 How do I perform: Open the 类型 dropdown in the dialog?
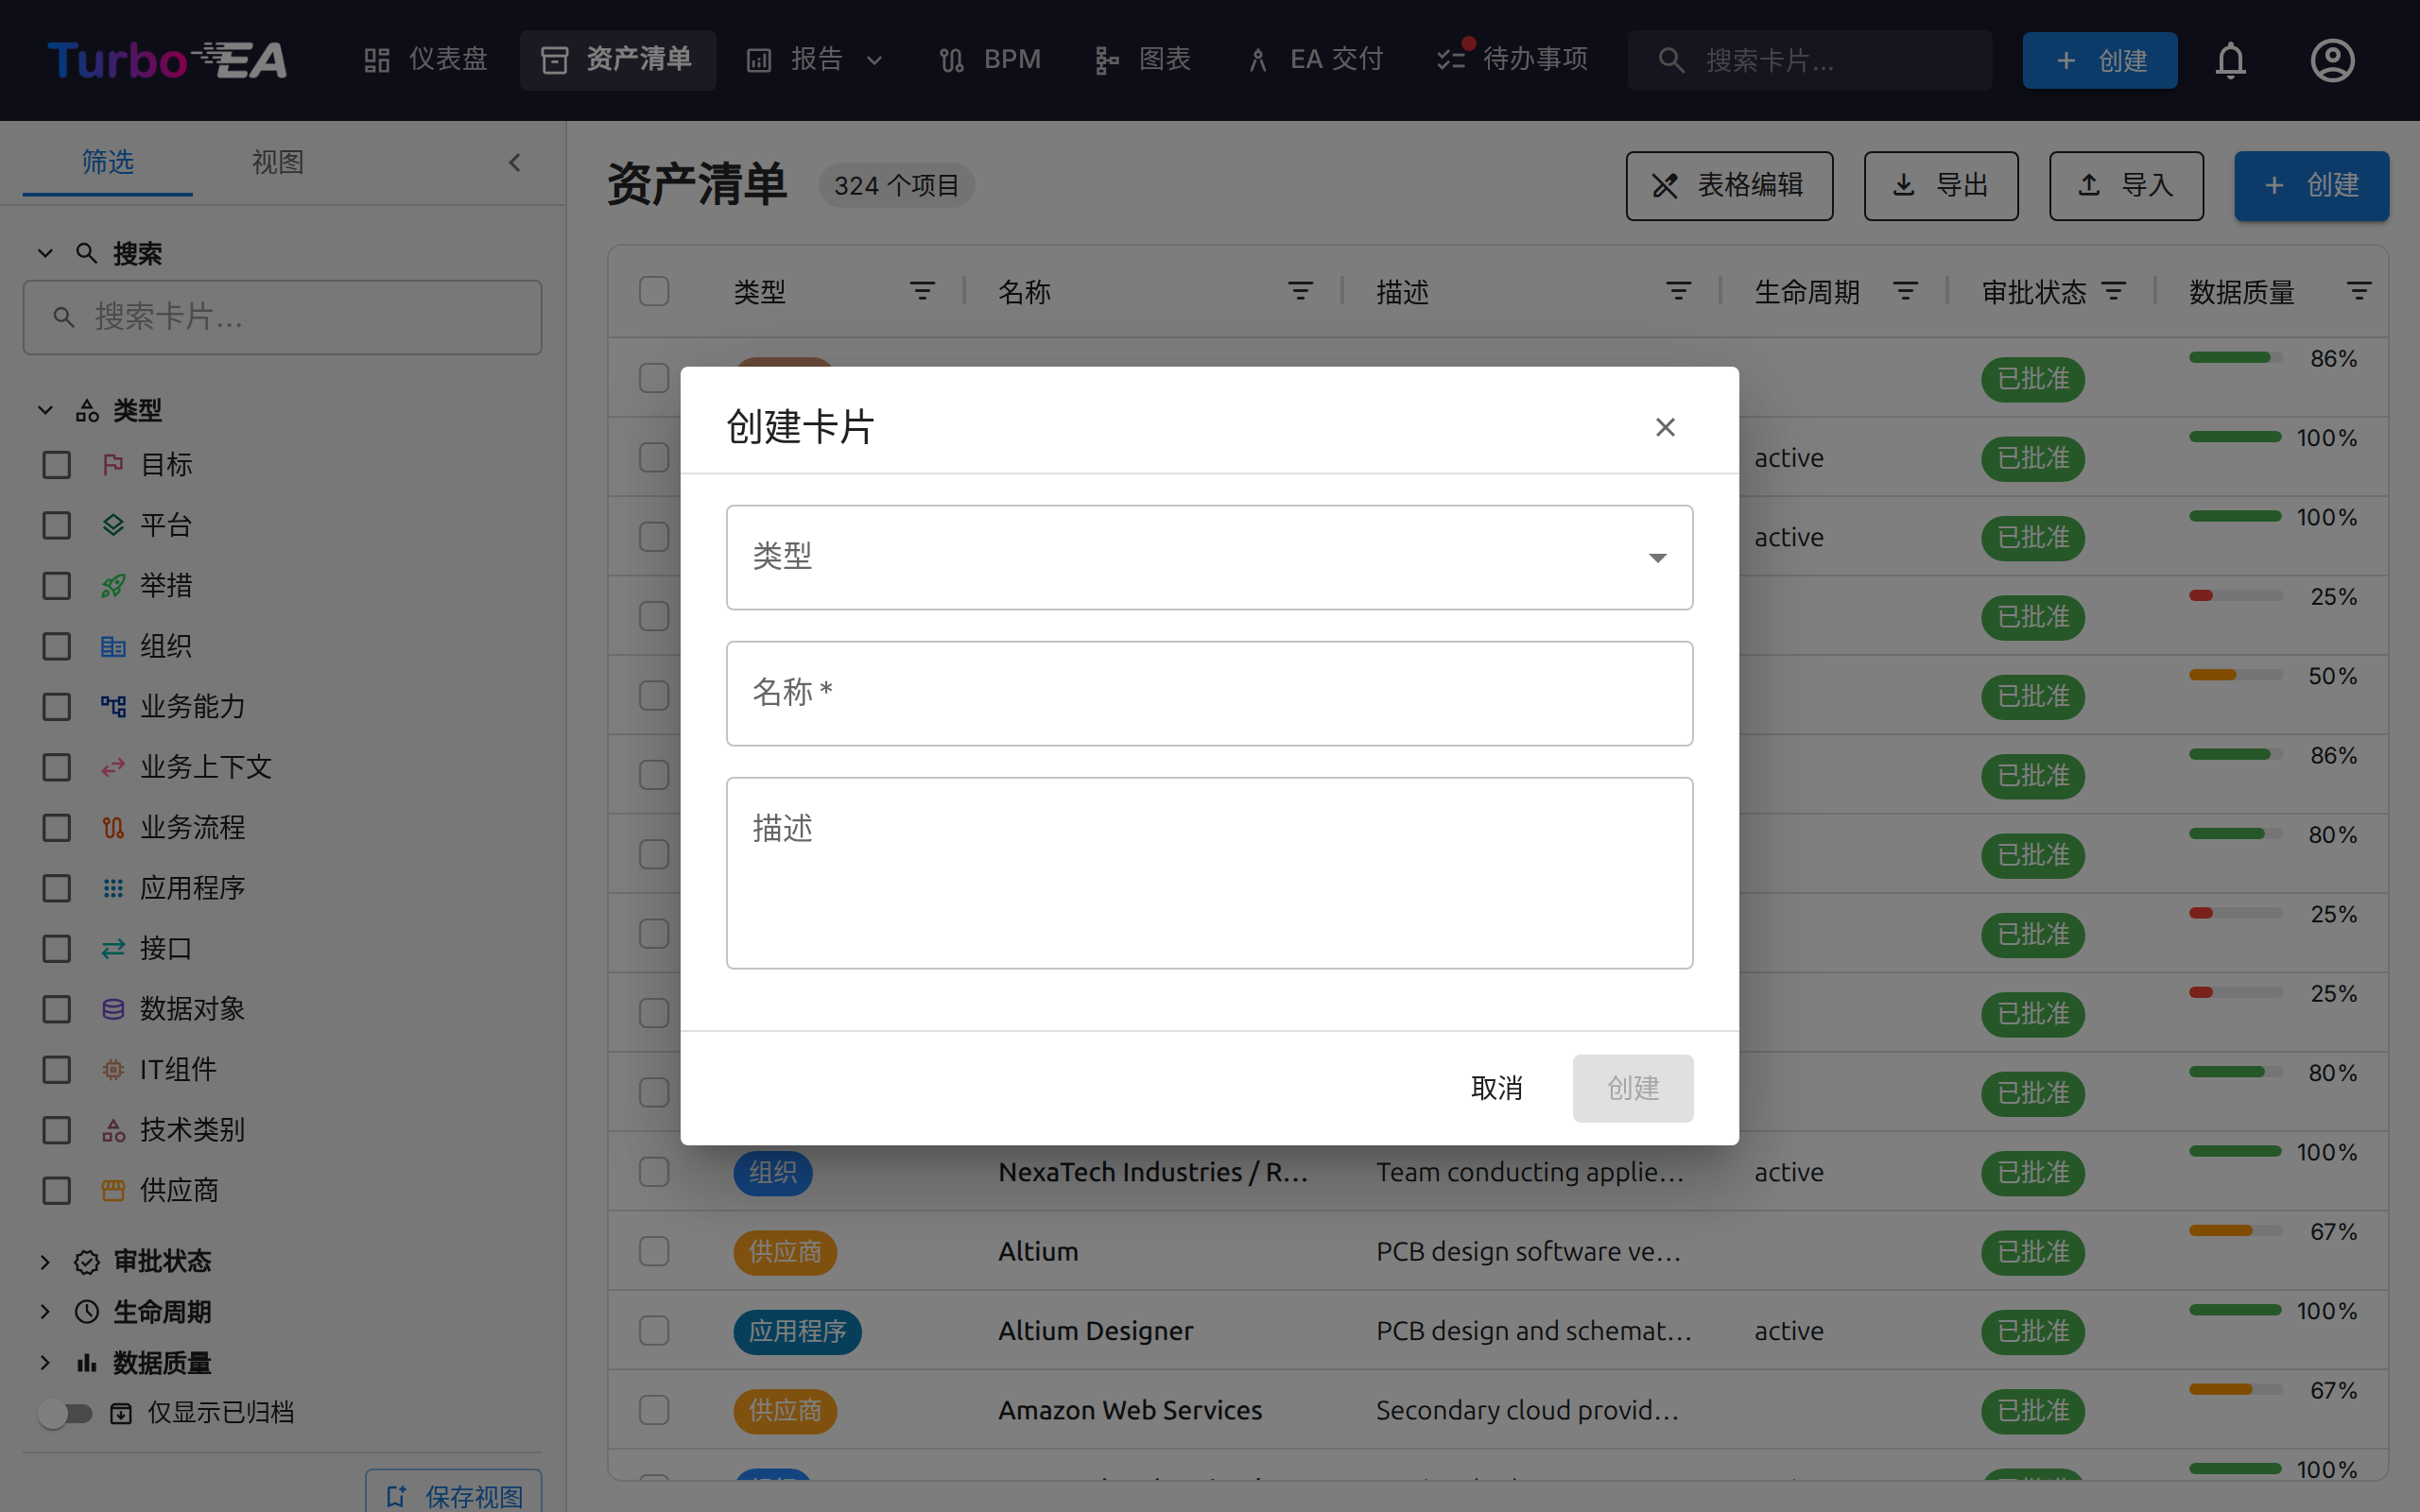(x=1209, y=557)
